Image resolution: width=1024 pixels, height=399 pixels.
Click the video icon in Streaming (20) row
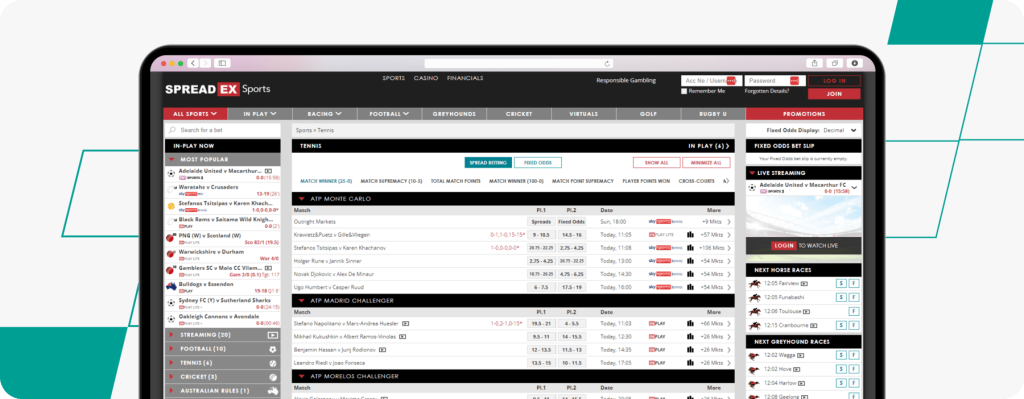pyautogui.click(x=272, y=335)
